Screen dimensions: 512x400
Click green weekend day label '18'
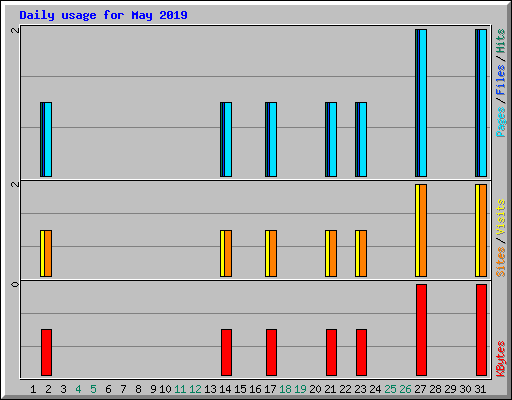(x=285, y=389)
